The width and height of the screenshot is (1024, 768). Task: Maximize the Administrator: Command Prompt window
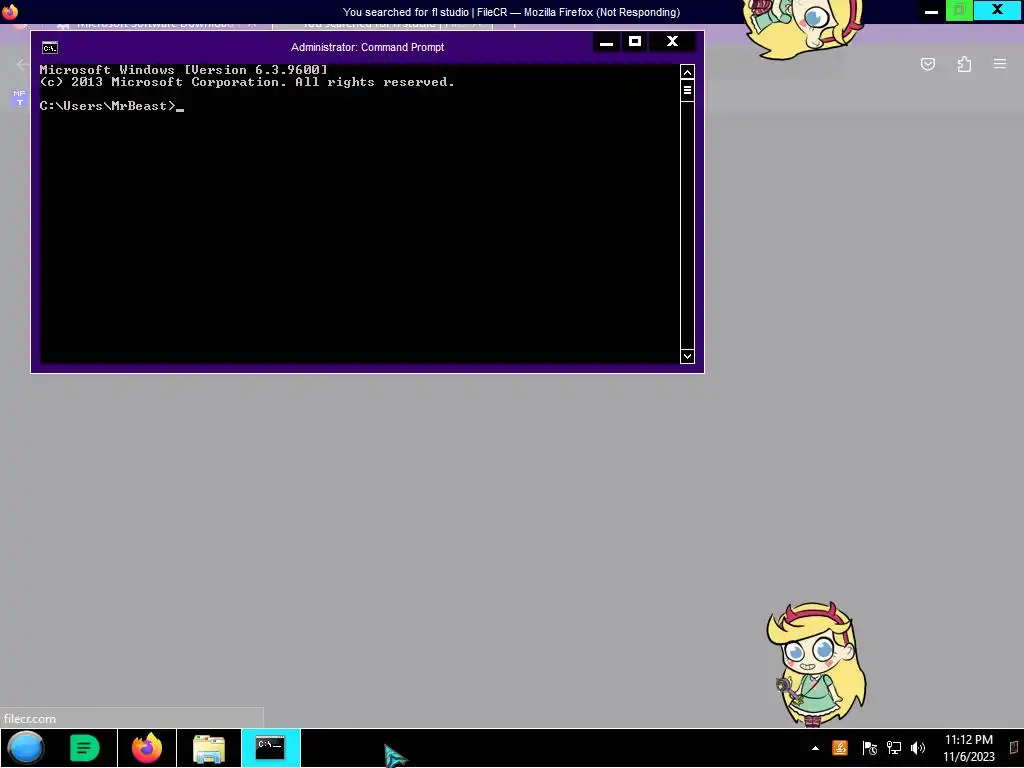tap(635, 42)
